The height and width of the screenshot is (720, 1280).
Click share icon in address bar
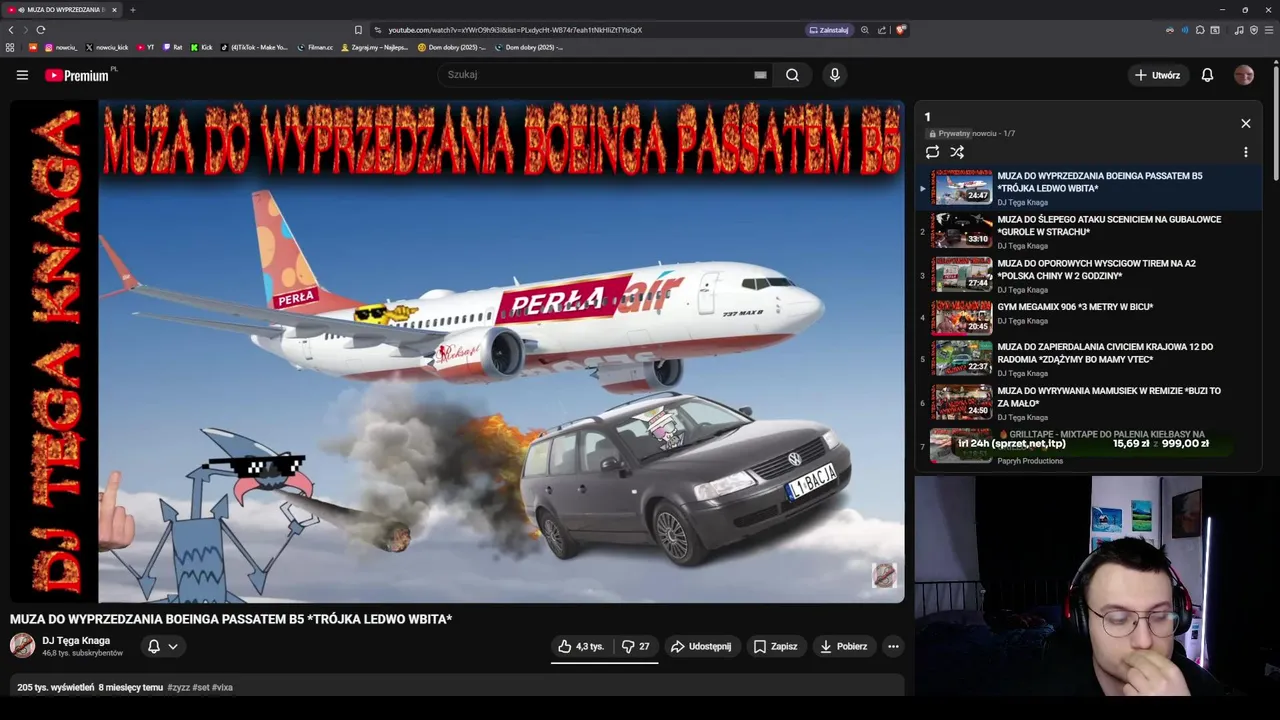point(882,30)
